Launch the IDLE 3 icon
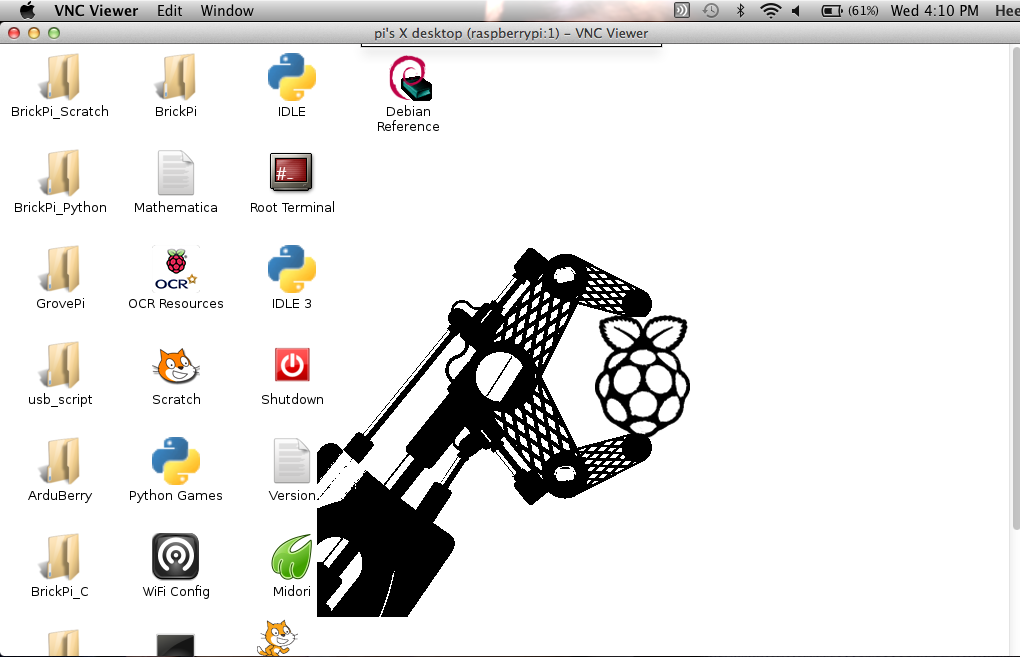Image resolution: width=1020 pixels, height=657 pixels. click(291, 269)
